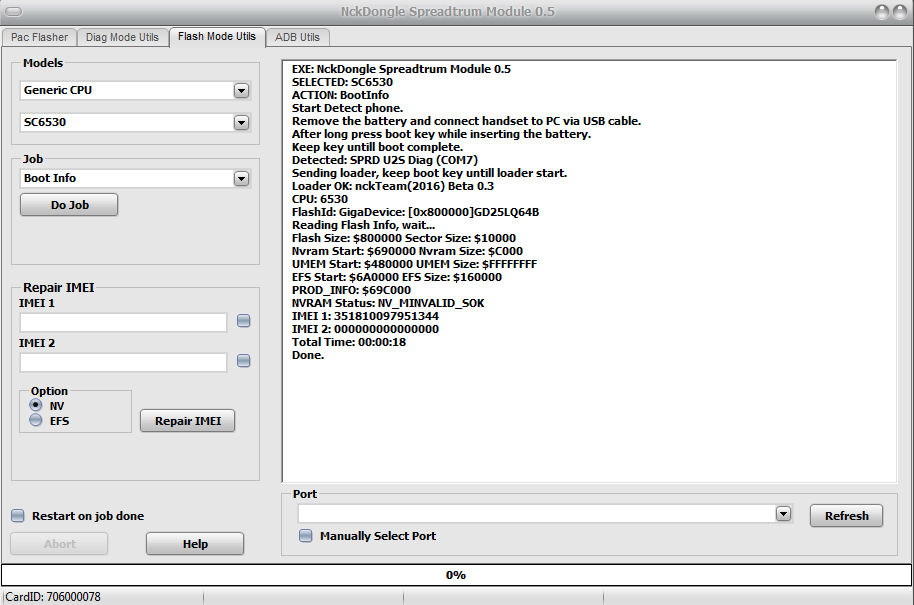Toggle Restart on job done checkbox
Screen dimensions: 914x605
[18, 516]
